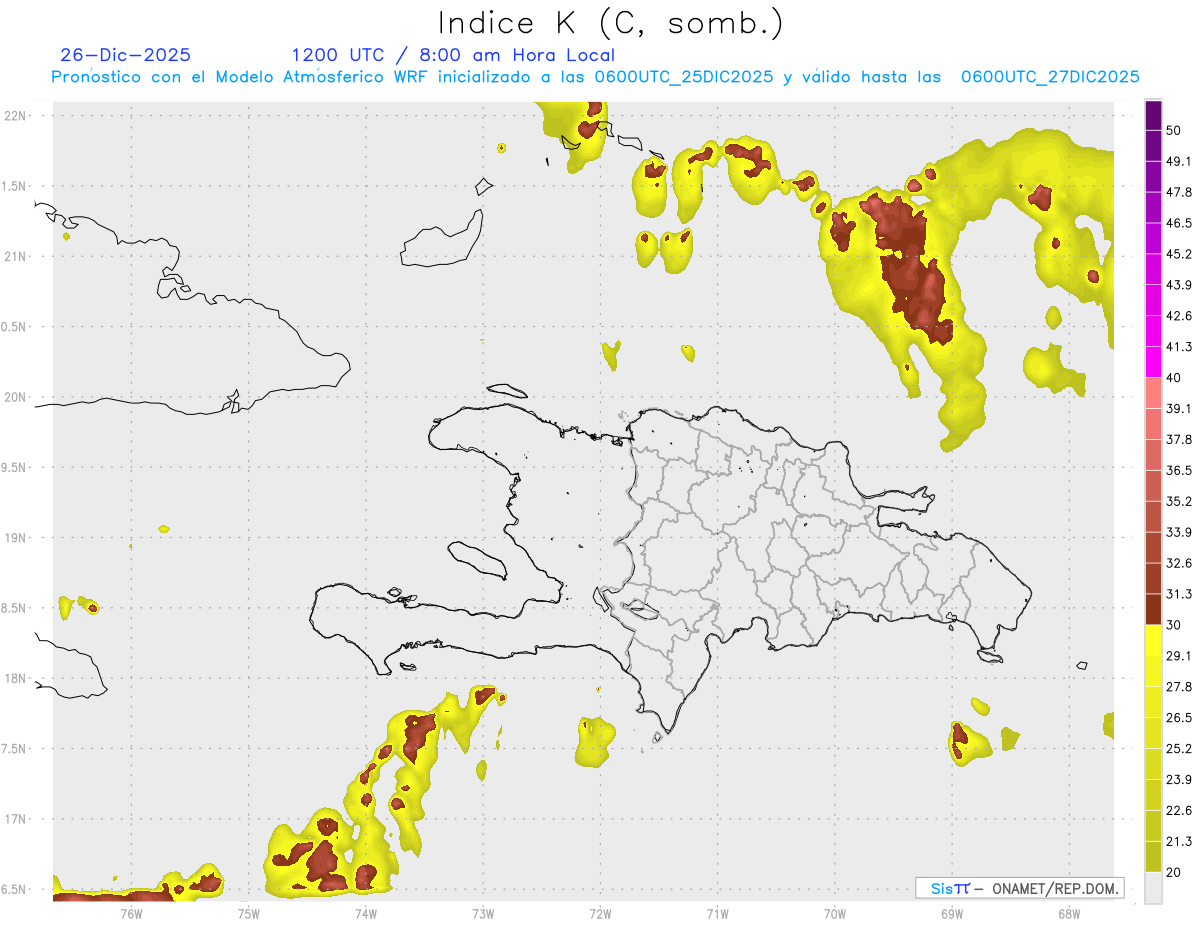Click the colorbar value "36.5"
Viewport: 1200px width, 927px height.
(x=1179, y=470)
